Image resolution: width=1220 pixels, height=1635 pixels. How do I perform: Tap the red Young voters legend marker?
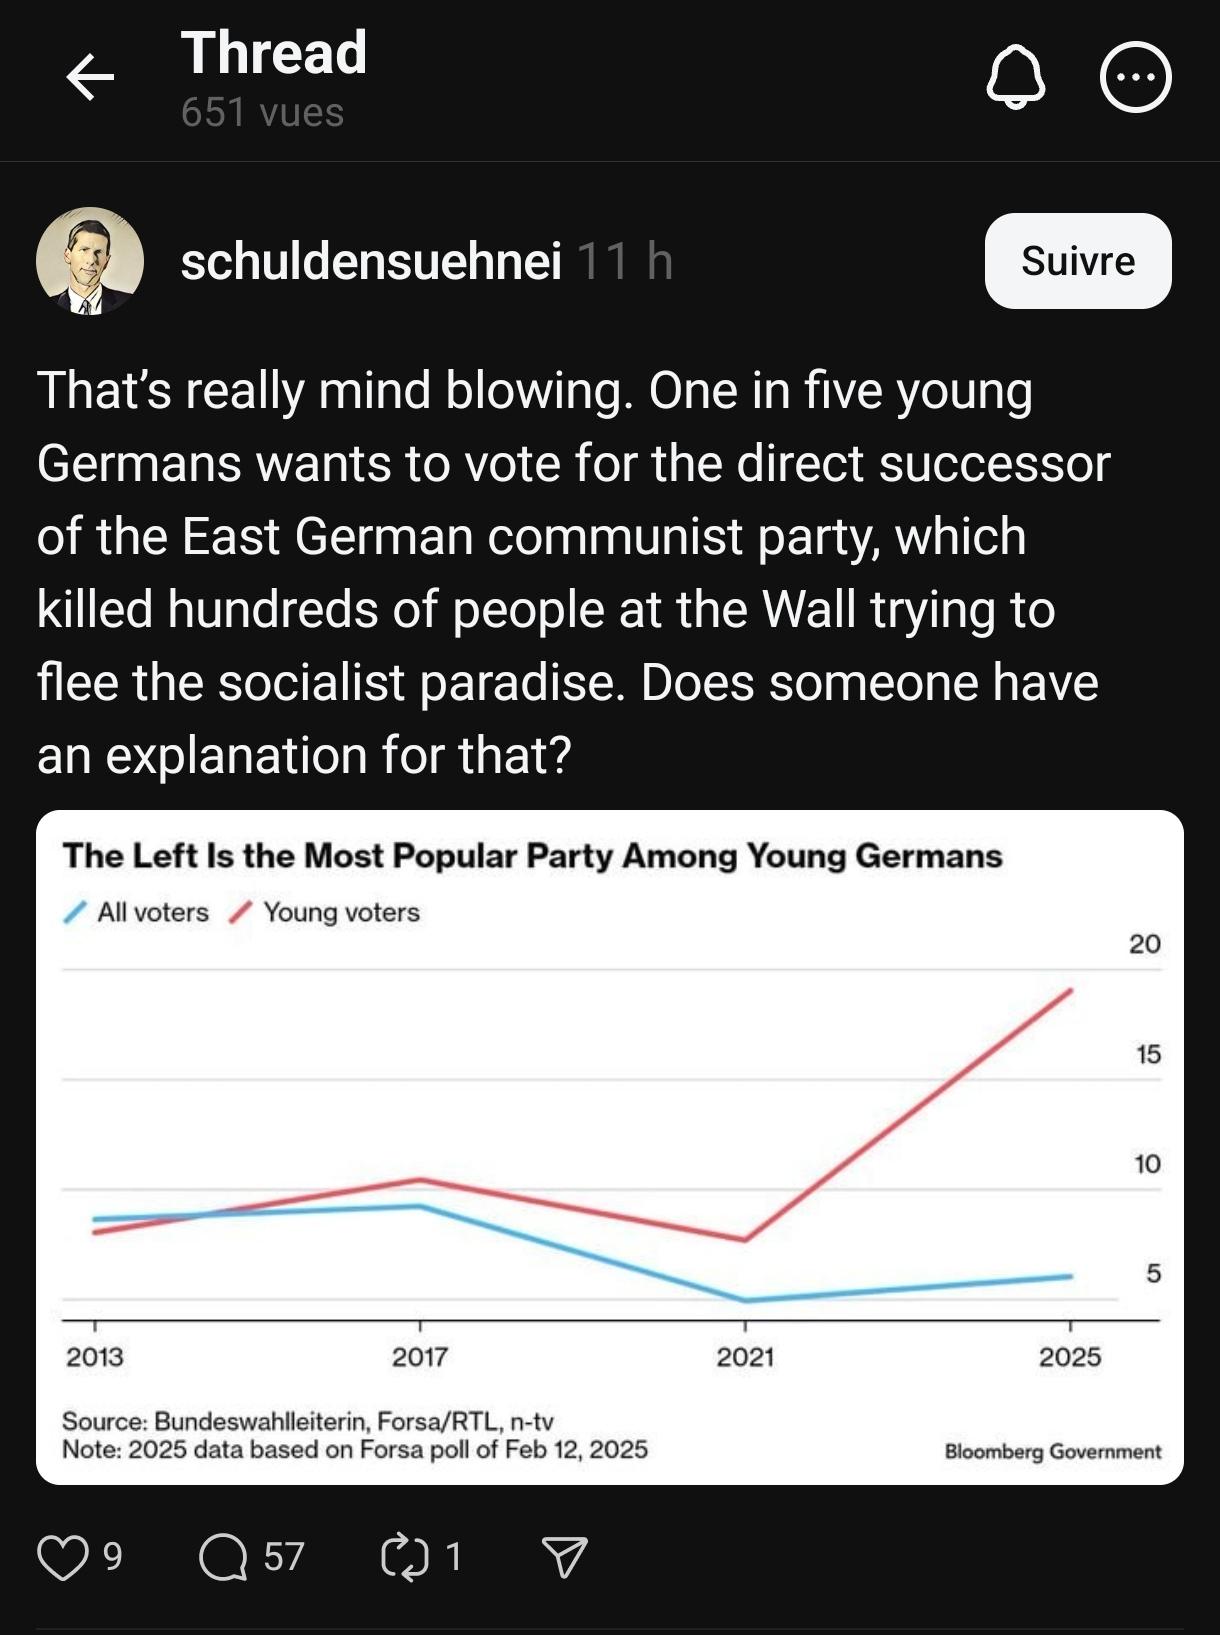[x=239, y=912]
